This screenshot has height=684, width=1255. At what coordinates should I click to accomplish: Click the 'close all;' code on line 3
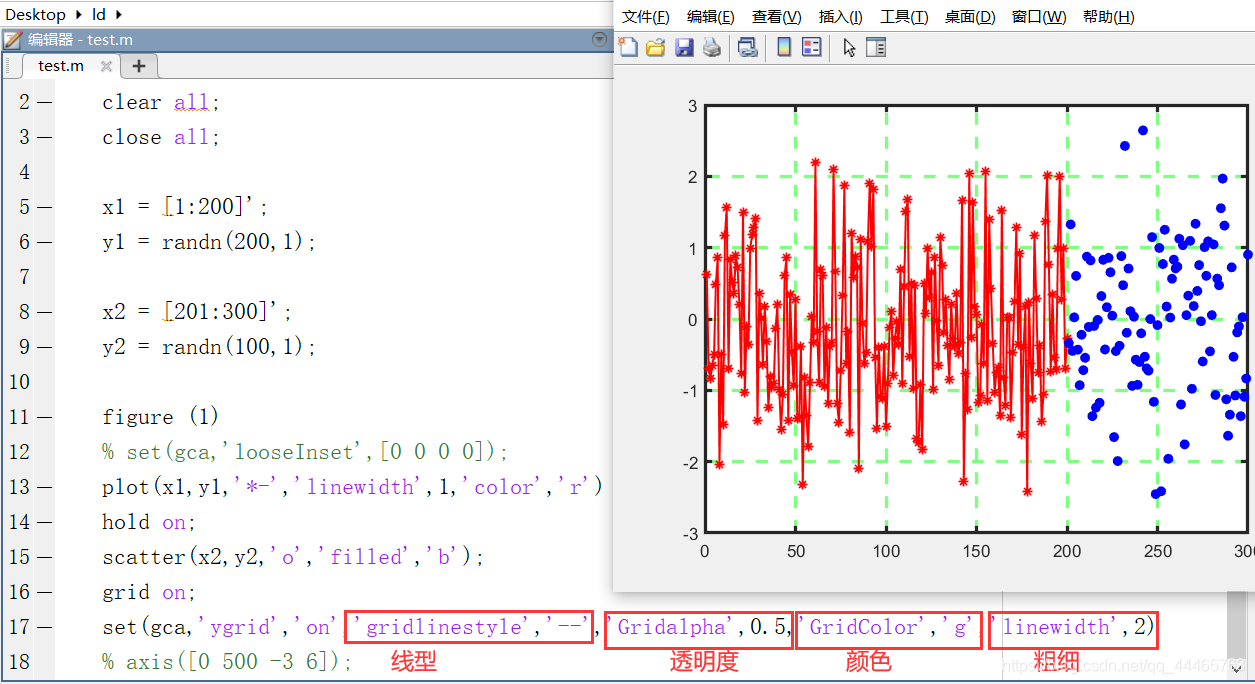point(160,137)
